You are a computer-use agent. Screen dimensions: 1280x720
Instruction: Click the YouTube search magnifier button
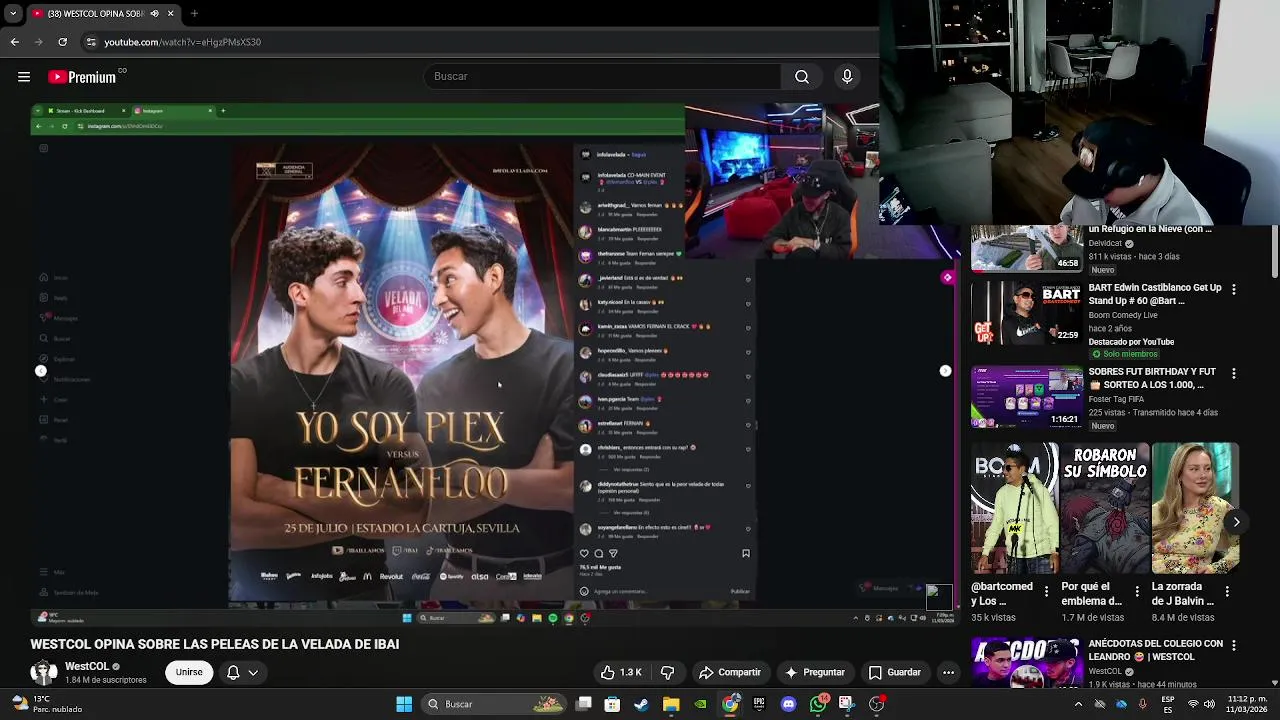tap(802, 77)
